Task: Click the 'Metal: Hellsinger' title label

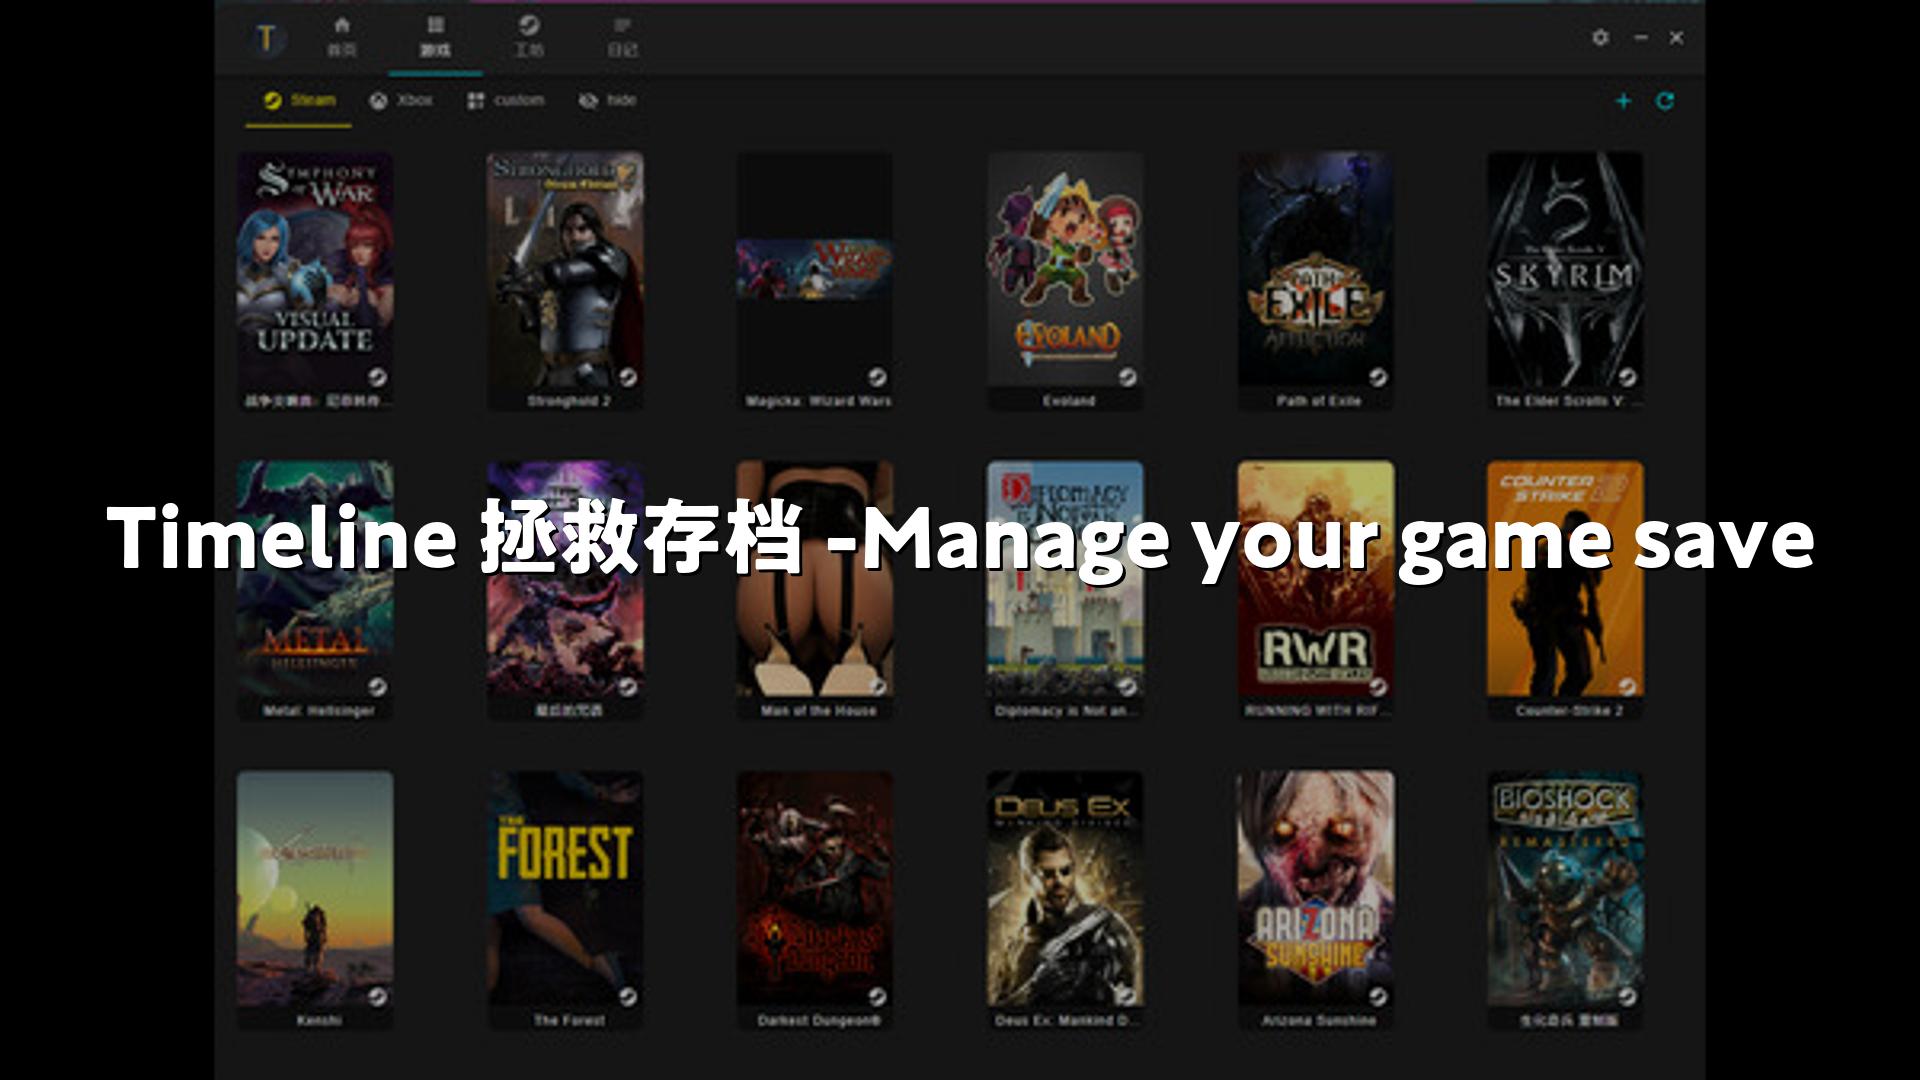Action: (x=318, y=711)
